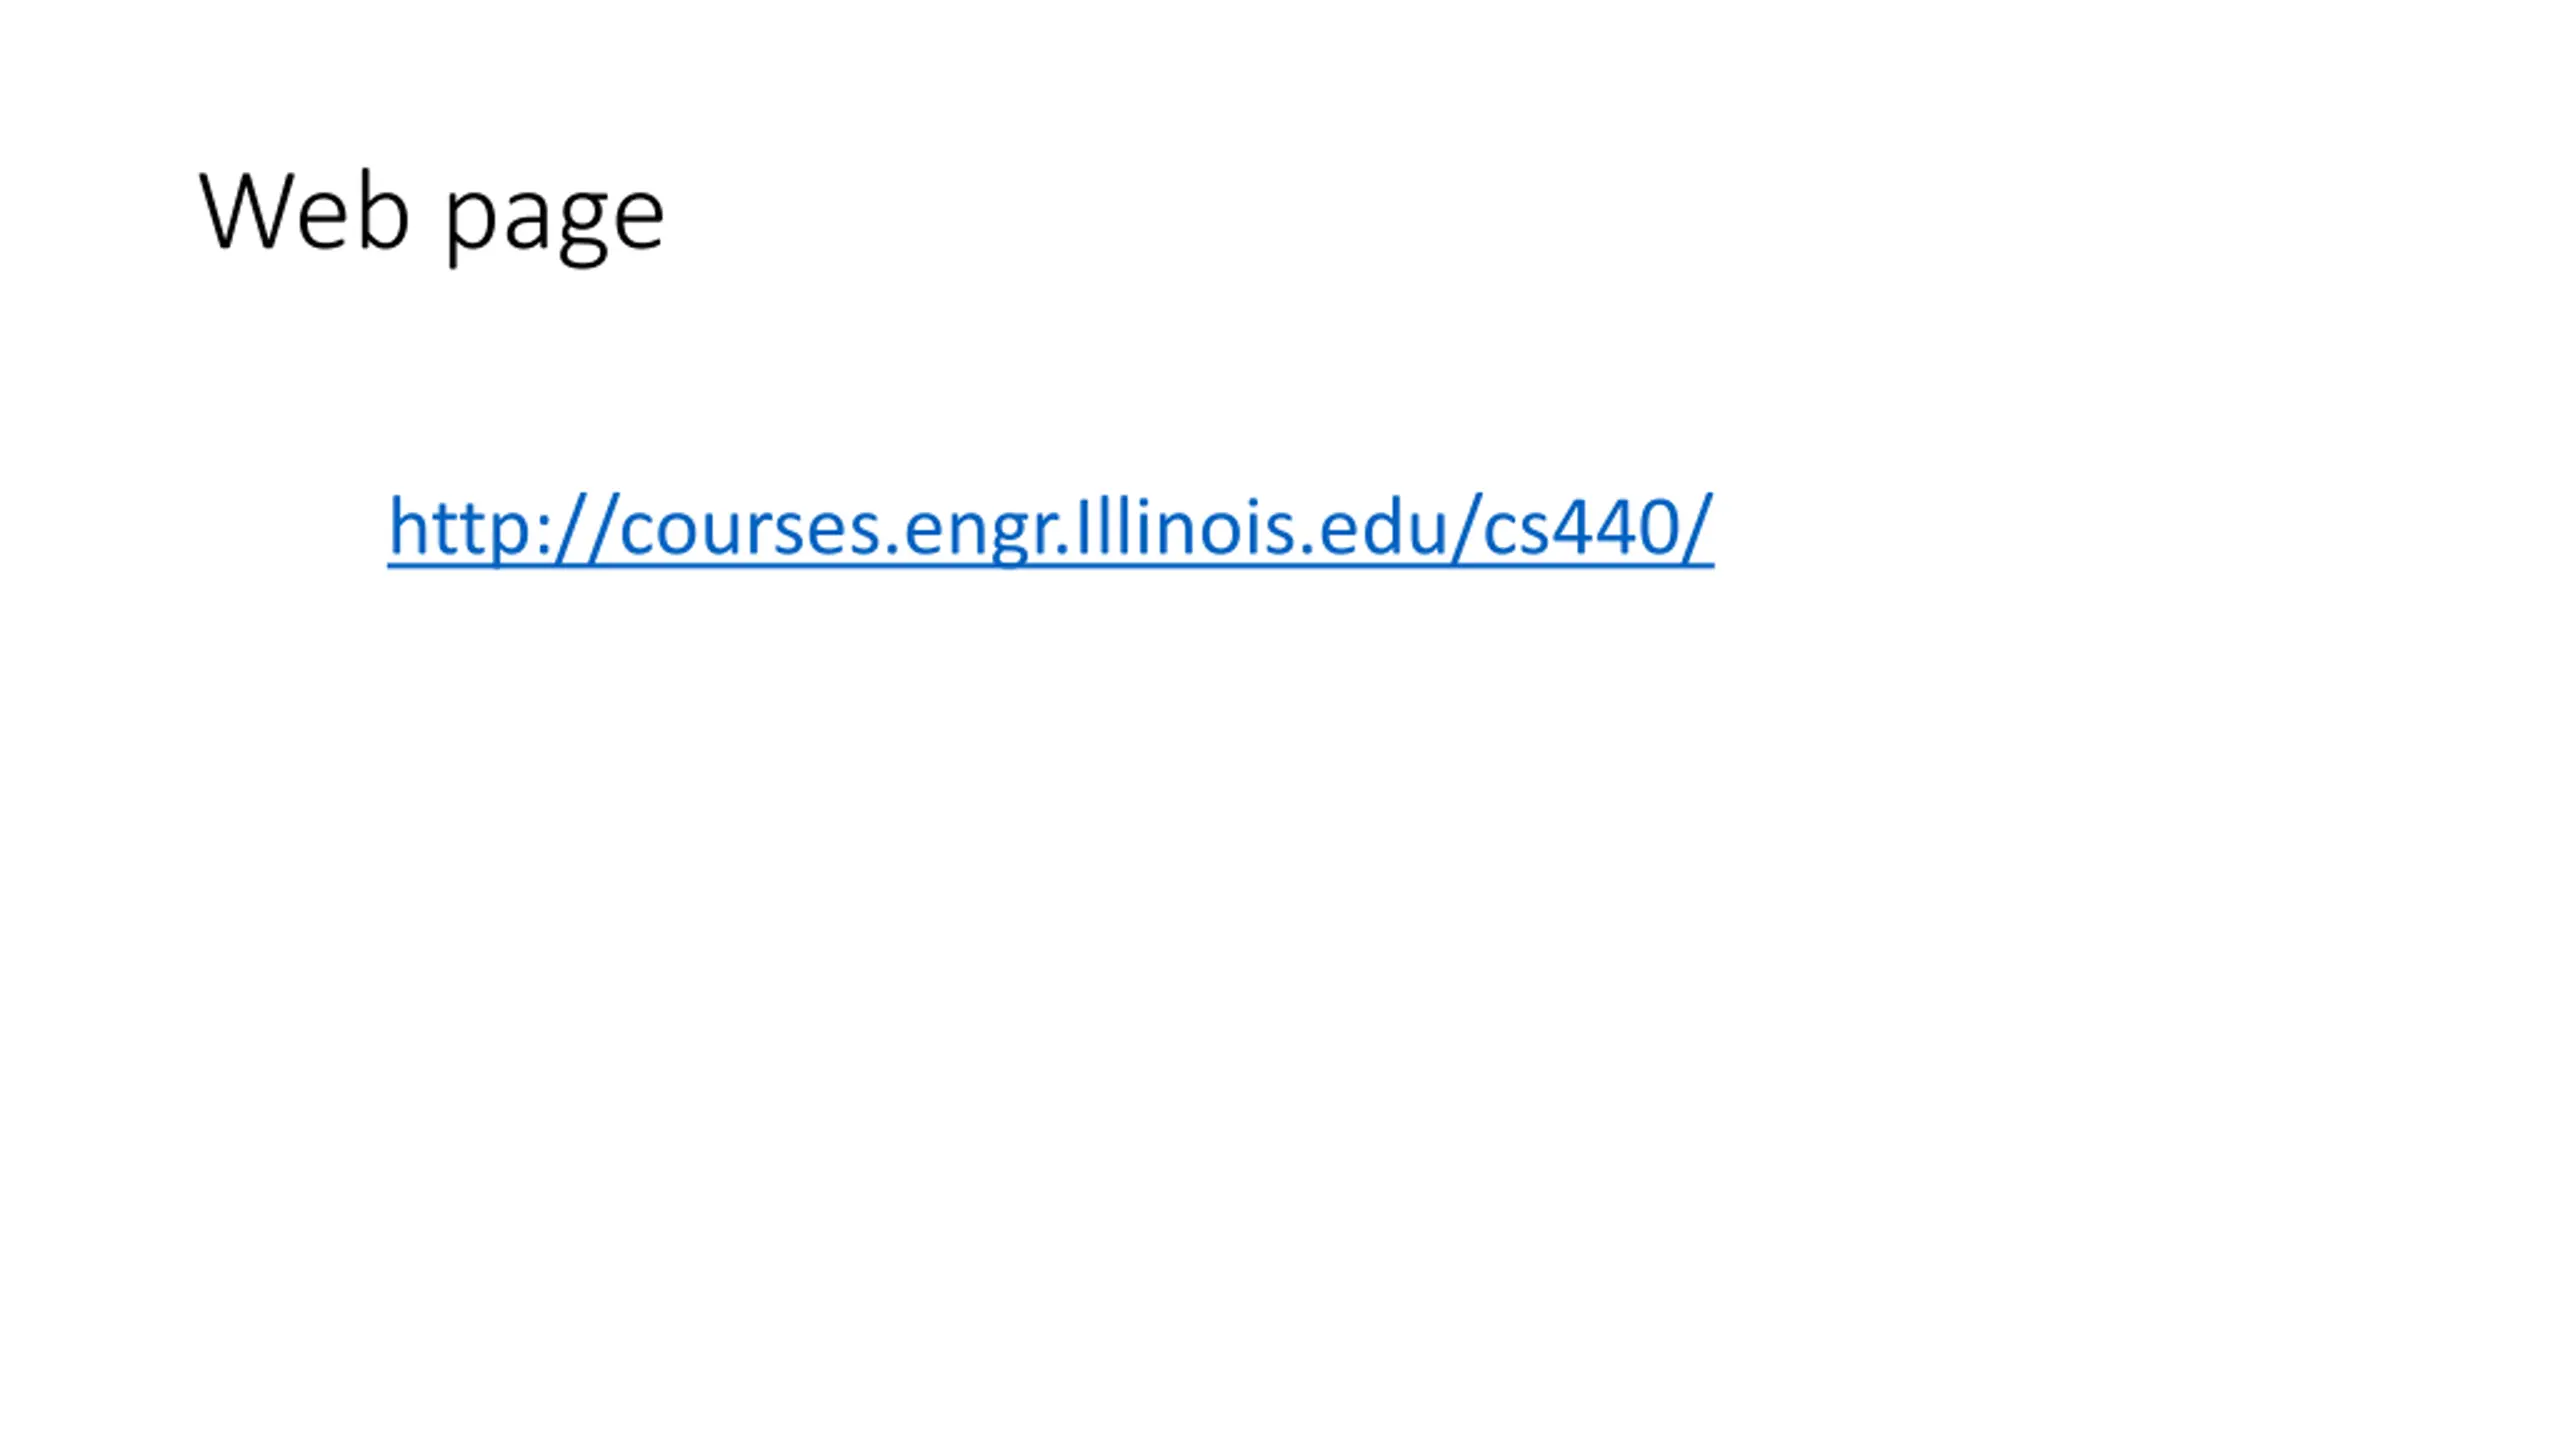This screenshot has height=1440, width=2560.
Task: Launch the CS440 course web page link
Action: click(x=1050, y=528)
